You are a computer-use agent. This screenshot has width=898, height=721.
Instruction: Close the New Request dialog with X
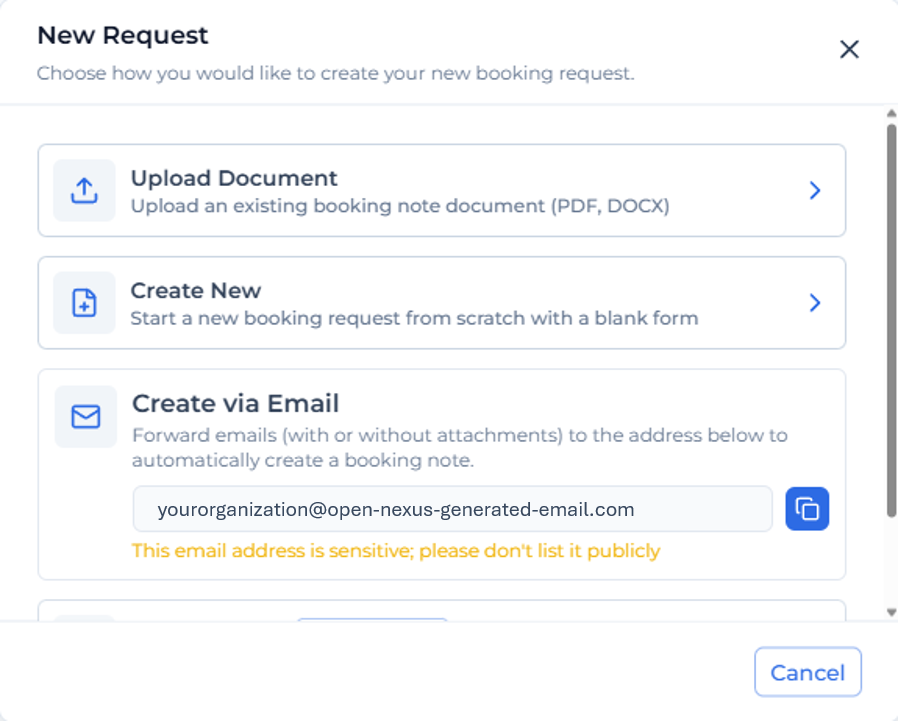[849, 49]
